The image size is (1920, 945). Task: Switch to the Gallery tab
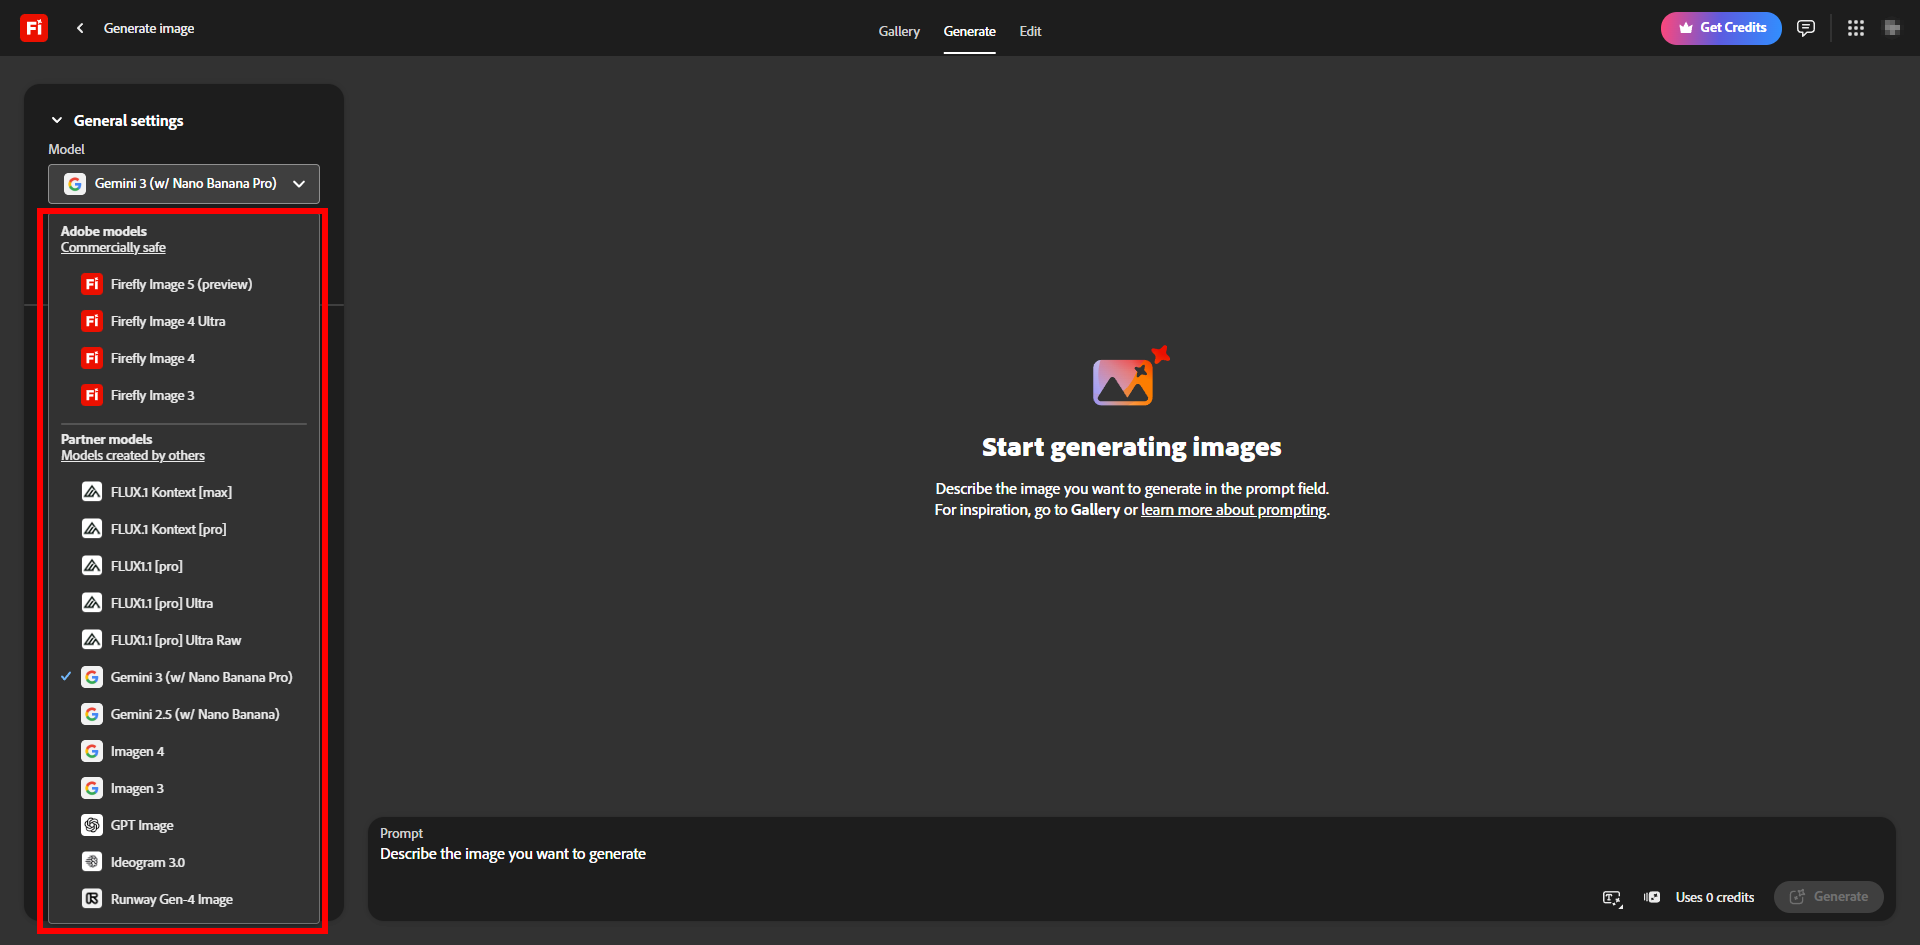[x=898, y=31]
